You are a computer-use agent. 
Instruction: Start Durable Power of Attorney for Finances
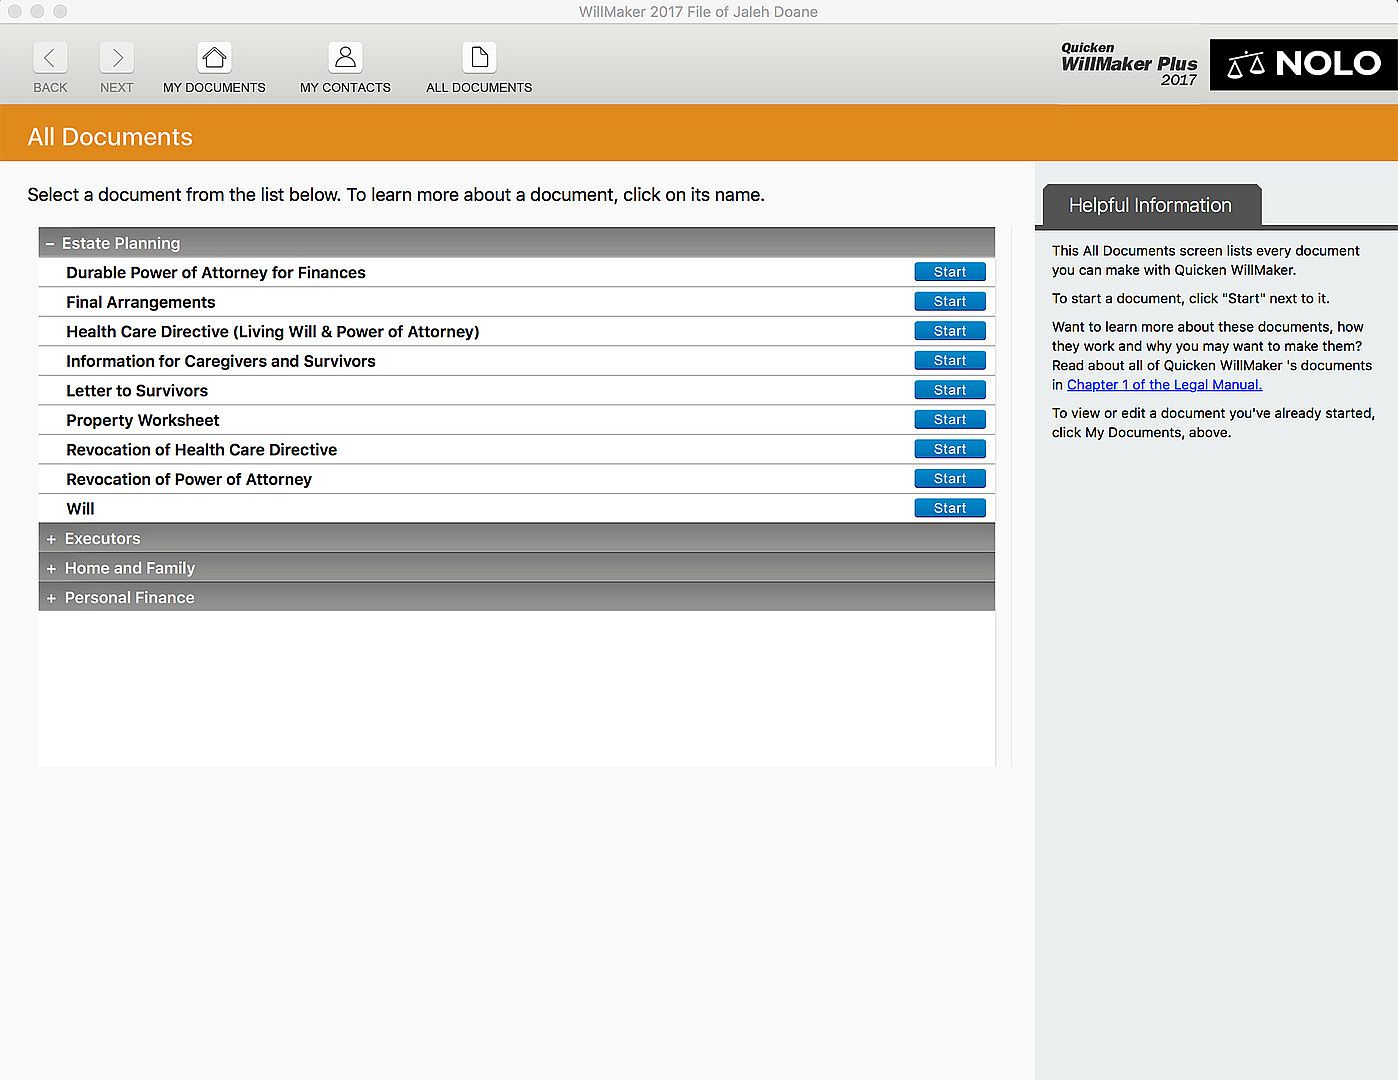coord(950,272)
